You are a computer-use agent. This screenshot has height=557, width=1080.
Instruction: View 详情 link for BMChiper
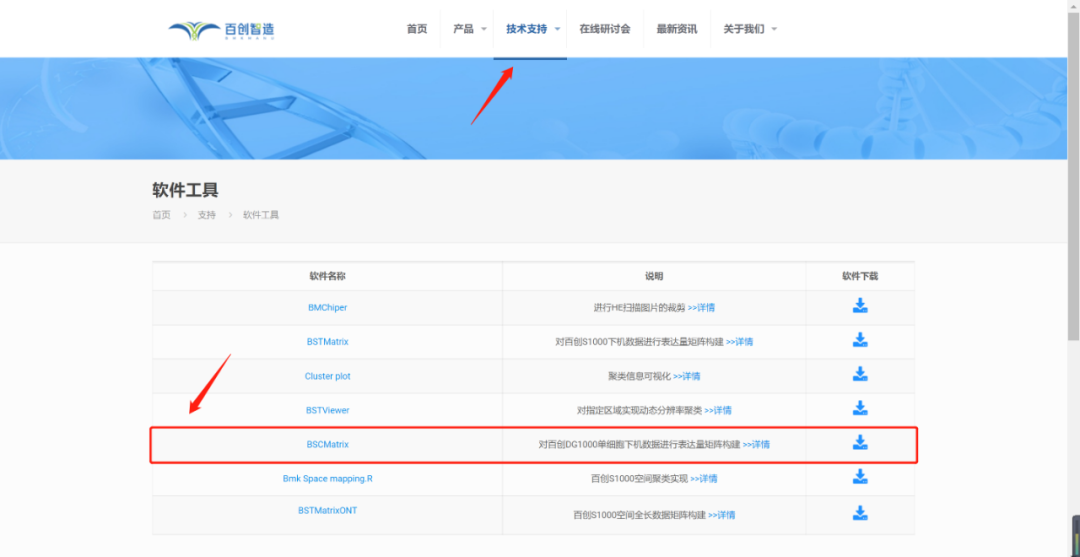(701, 308)
